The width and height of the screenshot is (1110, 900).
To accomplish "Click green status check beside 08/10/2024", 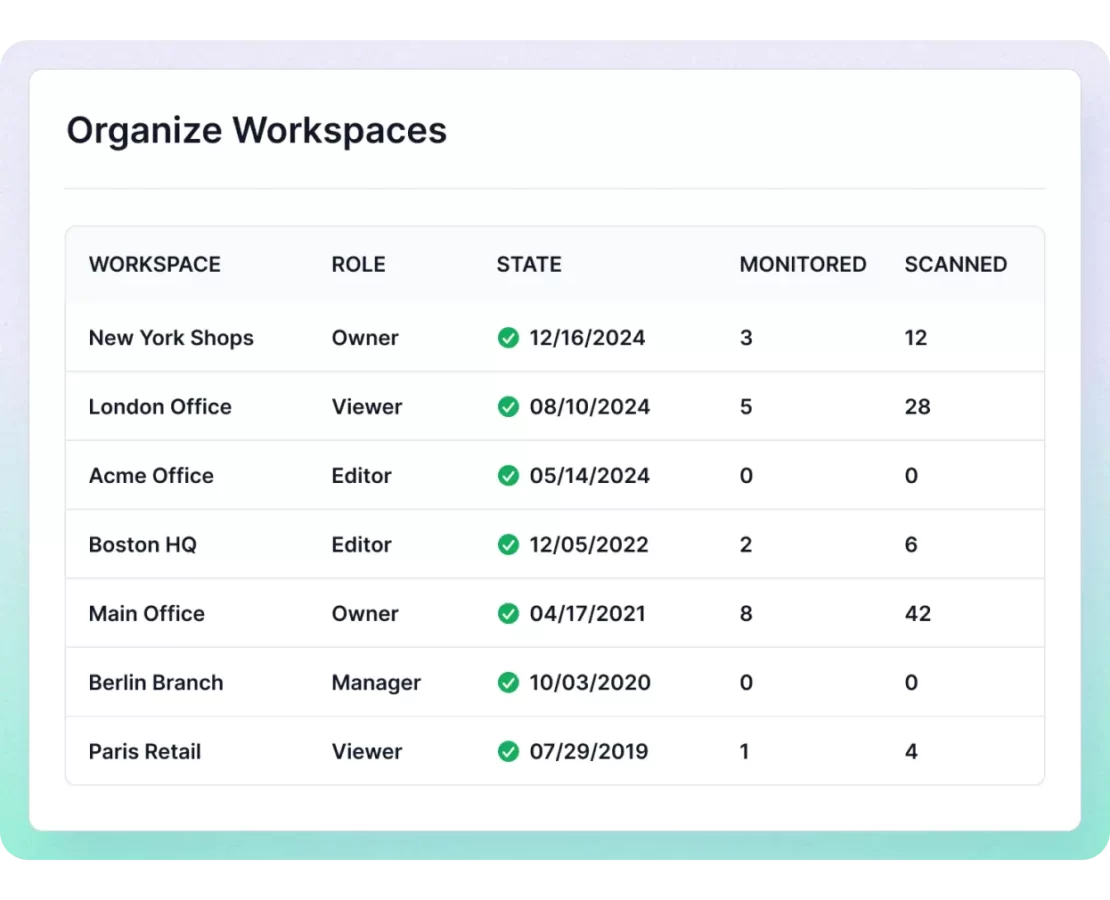I will point(508,407).
